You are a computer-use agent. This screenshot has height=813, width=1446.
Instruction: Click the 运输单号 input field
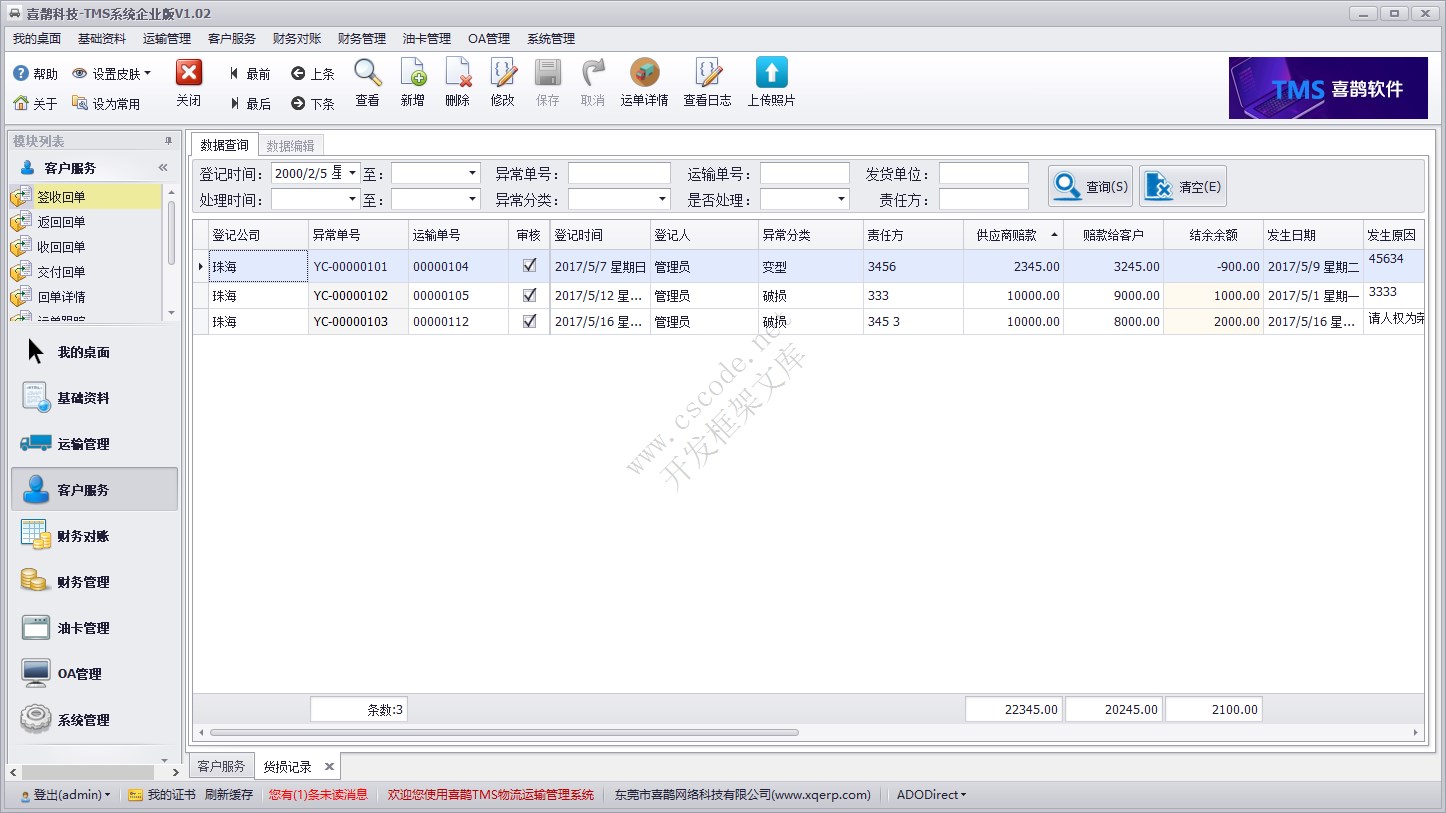pyautogui.click(x=804, y=173)
